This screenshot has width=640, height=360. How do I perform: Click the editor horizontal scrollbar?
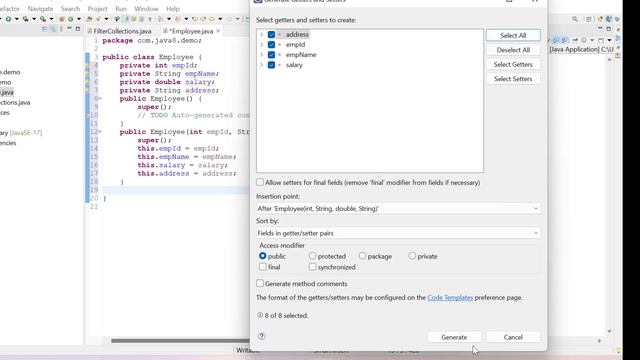(x=180, y=340)
